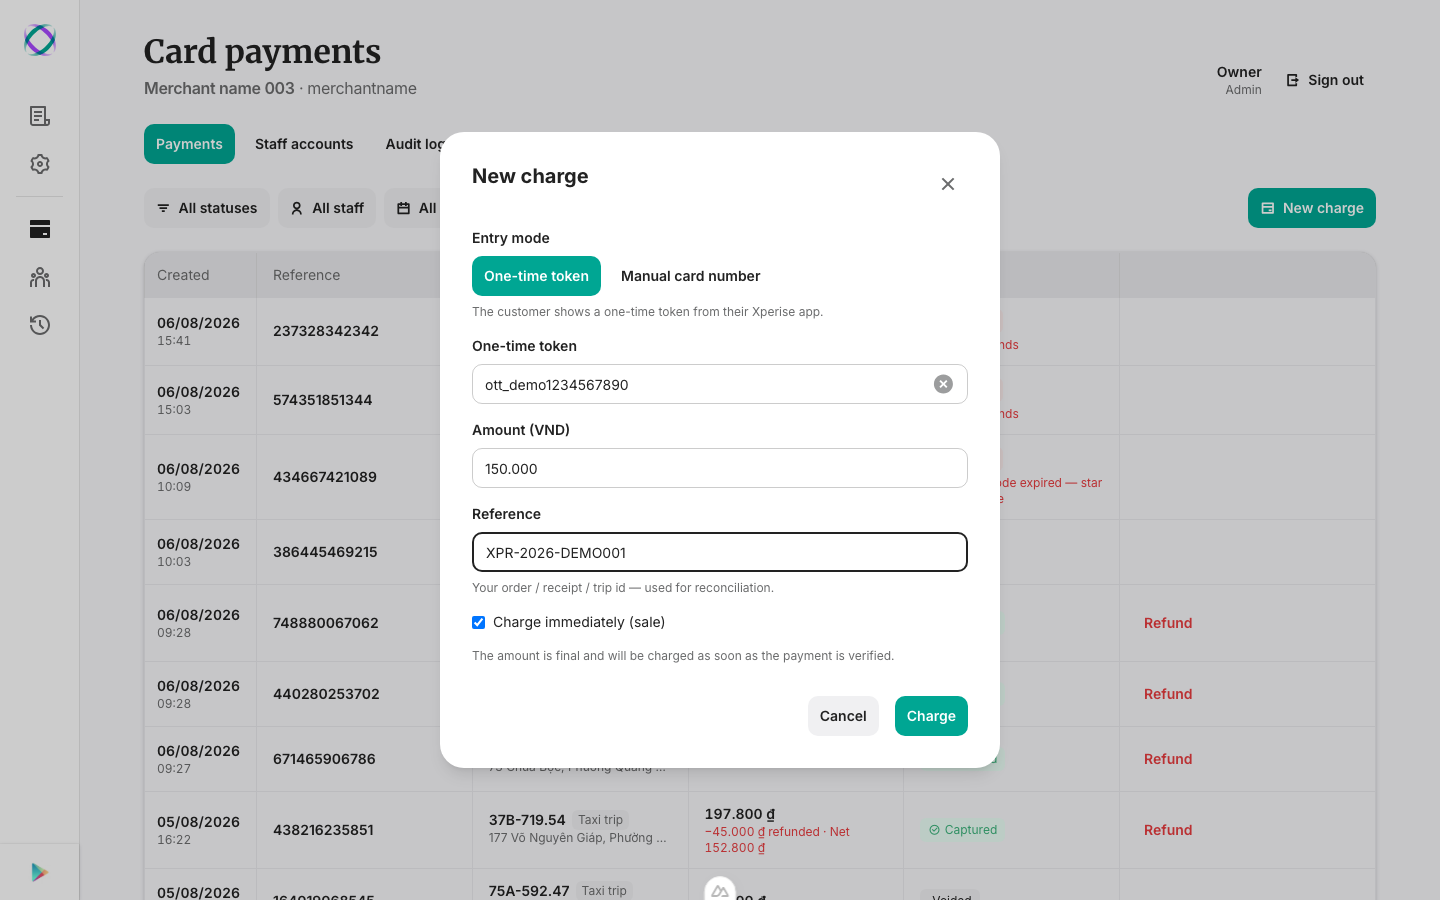Switch to the Audit log tab

click(413, 144)
